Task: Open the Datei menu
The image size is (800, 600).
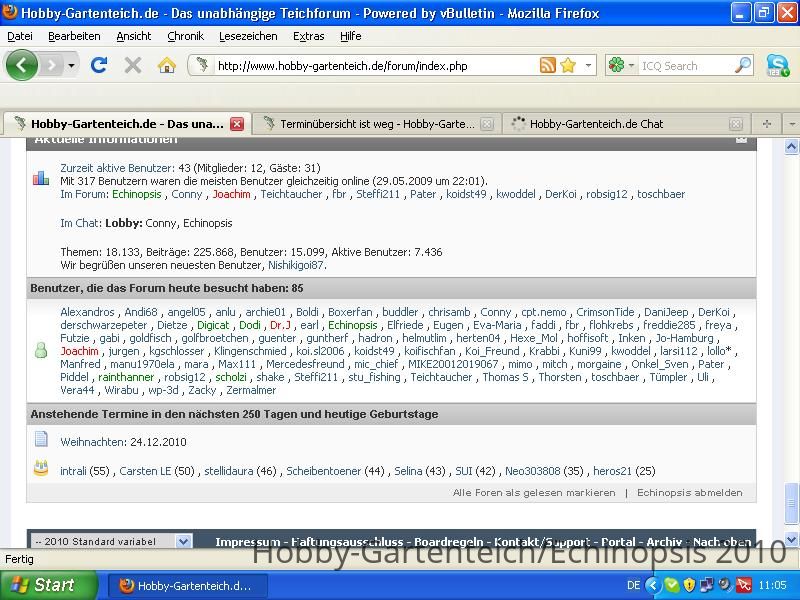Action: coord(20,36)
